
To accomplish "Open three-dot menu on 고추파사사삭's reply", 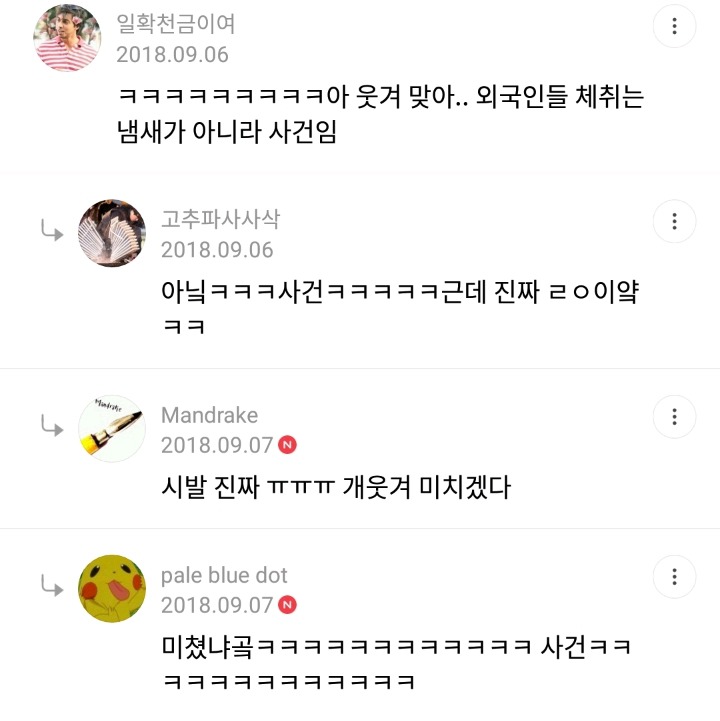I will (x=674, y=221).
